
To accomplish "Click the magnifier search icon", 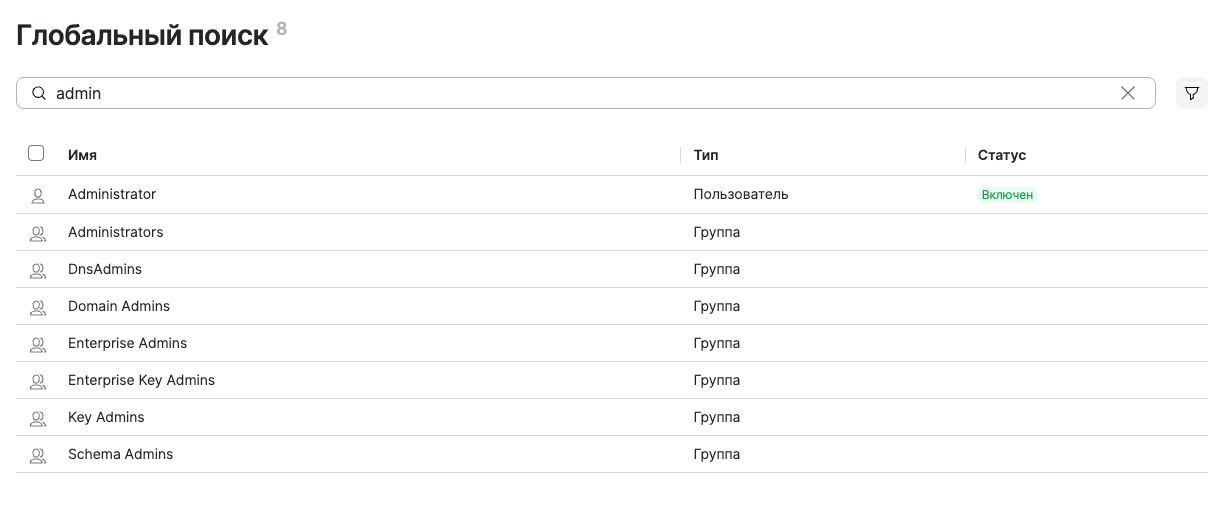I will coord(39,93).
